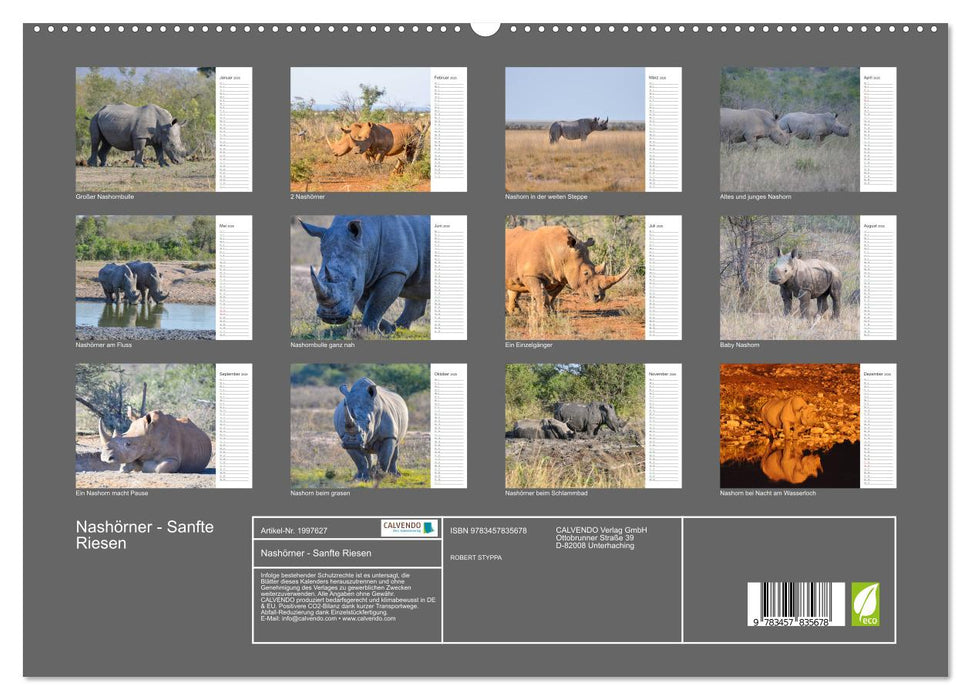Click the ISBN 9783457835678 text
The width and height of the screenshot is (971, 700).
tap(488, 530)
